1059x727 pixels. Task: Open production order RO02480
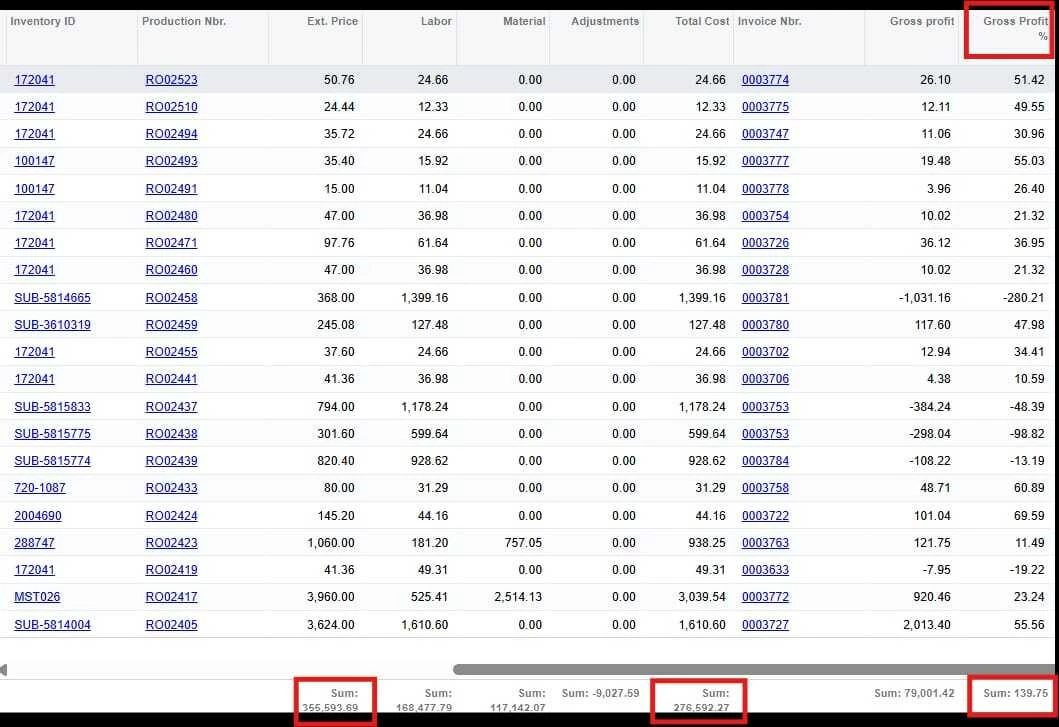pos(172,216)
